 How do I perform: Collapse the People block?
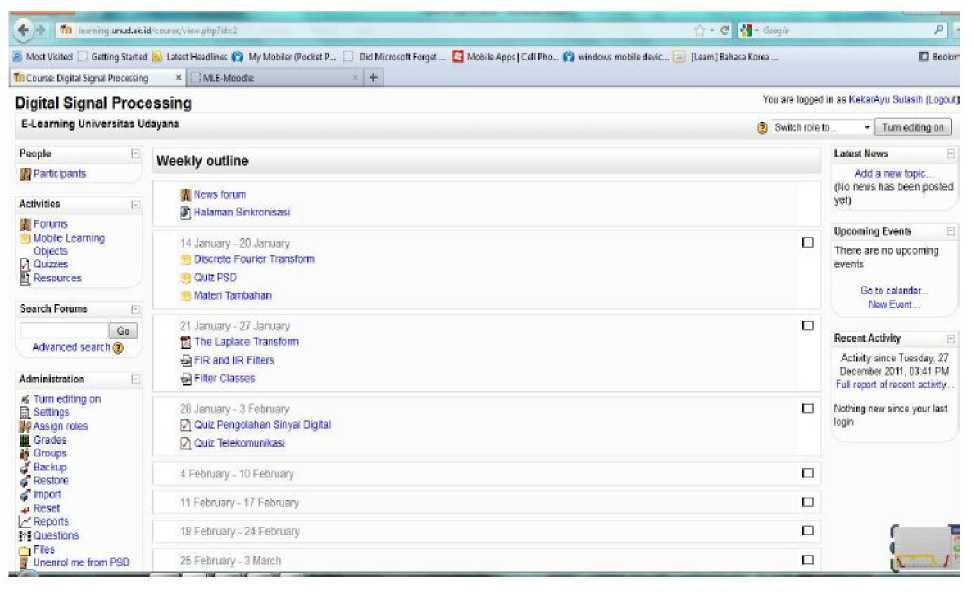point(135,154)
